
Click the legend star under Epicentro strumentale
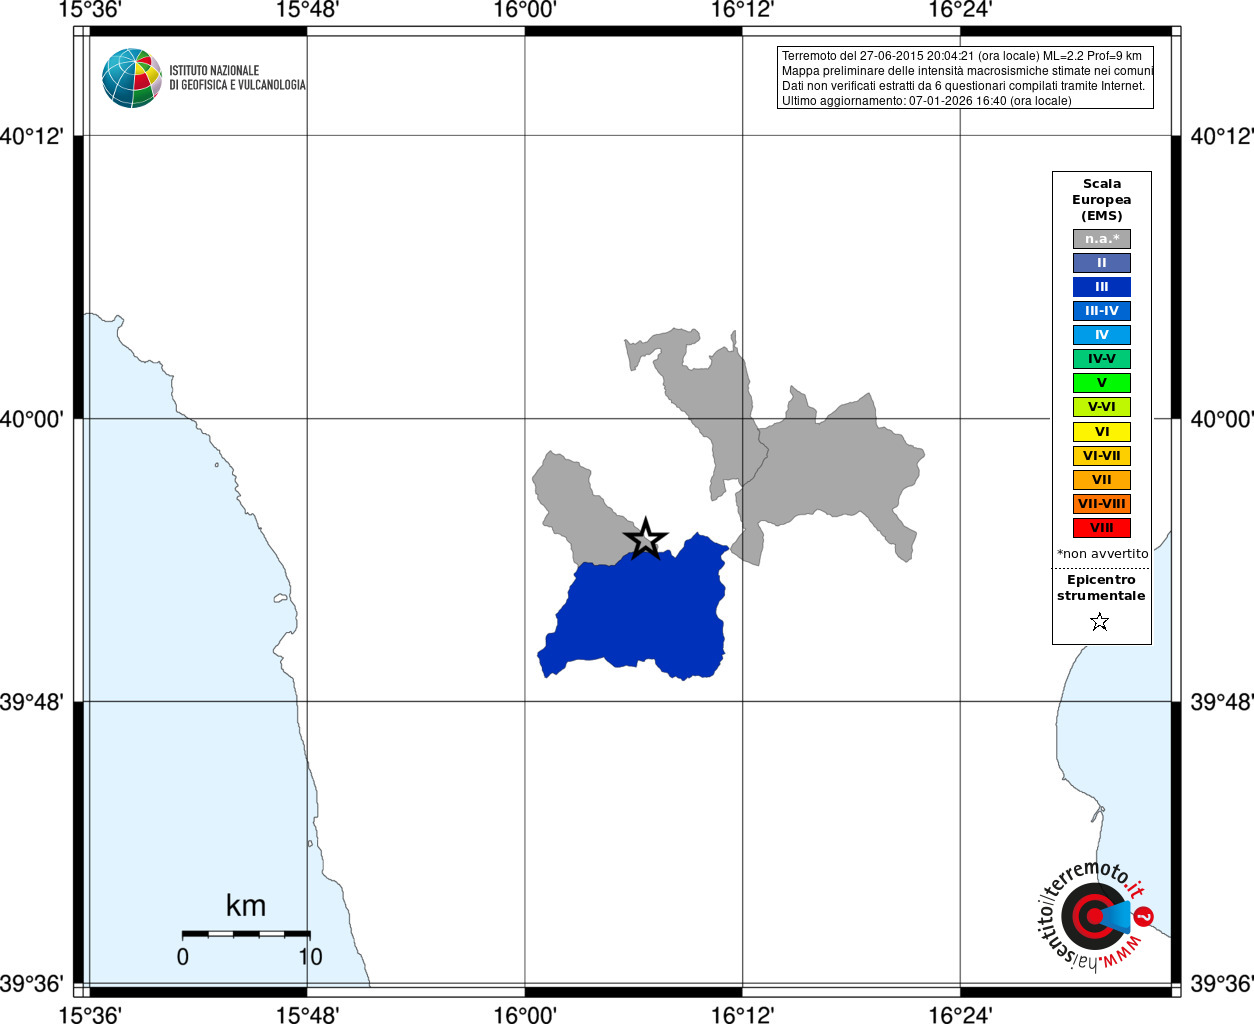point(1100,622)
